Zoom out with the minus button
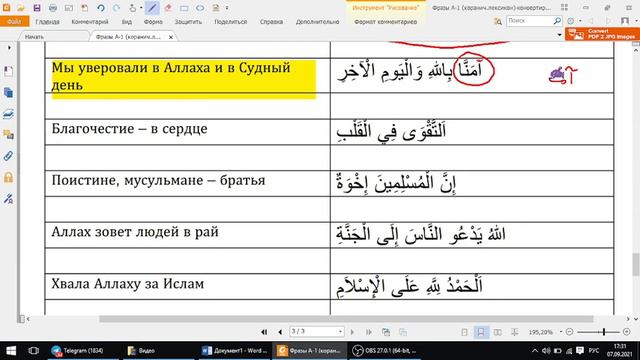640x360 pixels. point(570,332)
